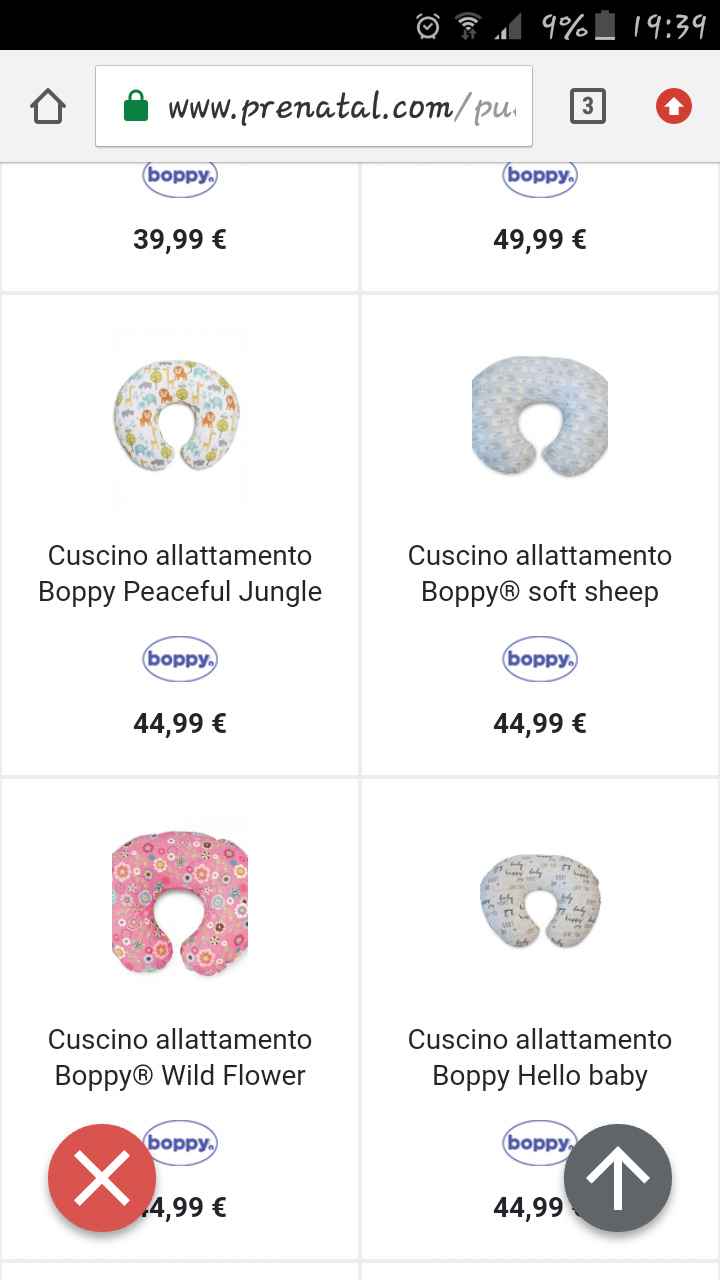
Task: Tap the 44,99 € price under soft sheep
Action: click(x=539, y=722)
